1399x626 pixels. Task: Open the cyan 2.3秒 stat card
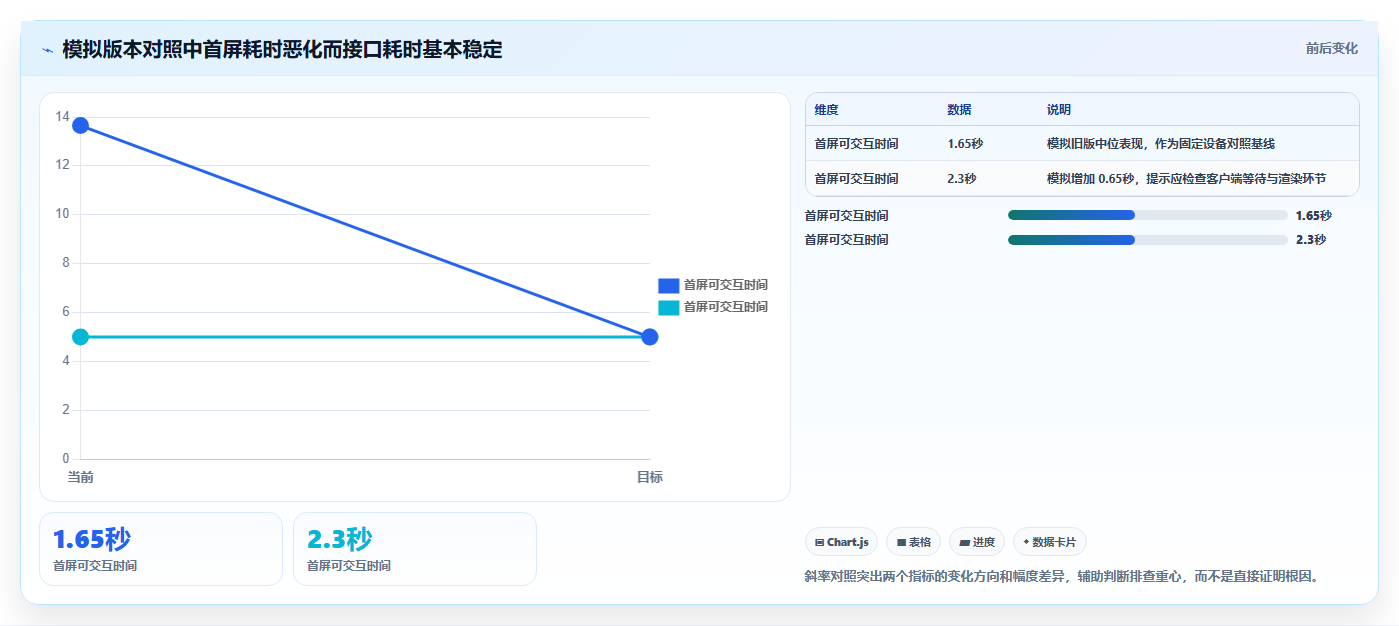(415, 549)
